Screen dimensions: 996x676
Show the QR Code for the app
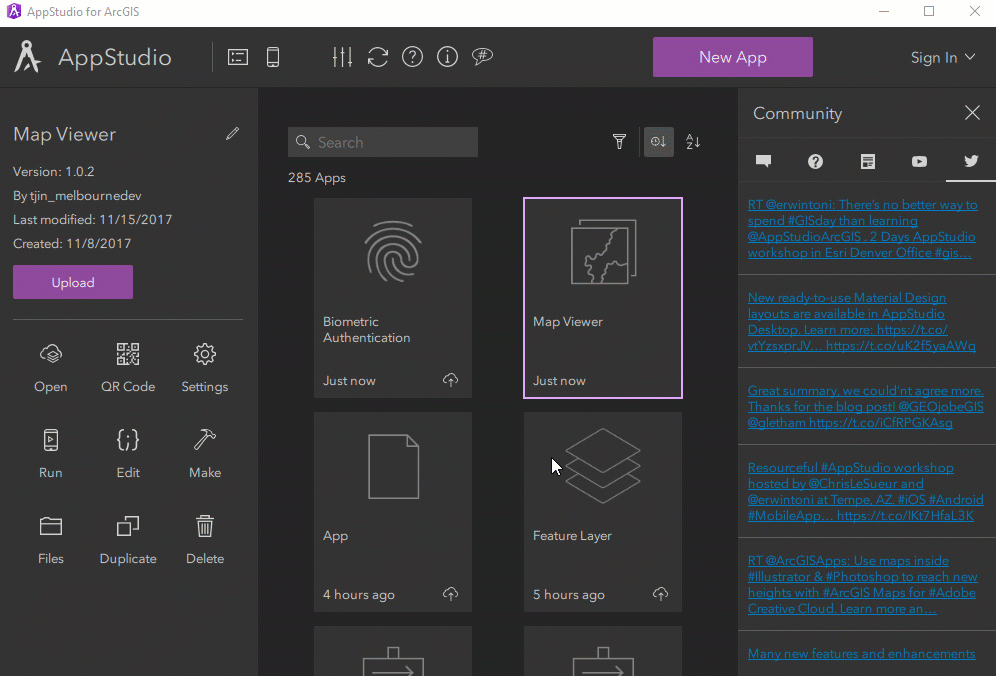click(128, 368)
